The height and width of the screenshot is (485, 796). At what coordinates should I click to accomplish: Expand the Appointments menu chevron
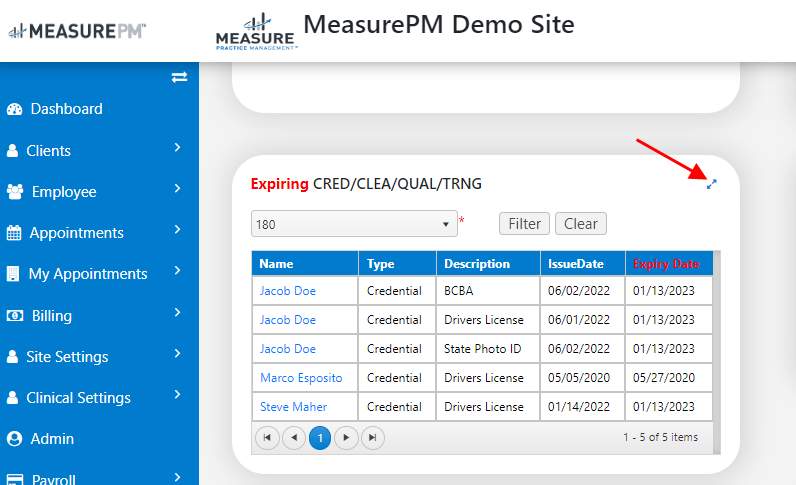pos(177,230)
